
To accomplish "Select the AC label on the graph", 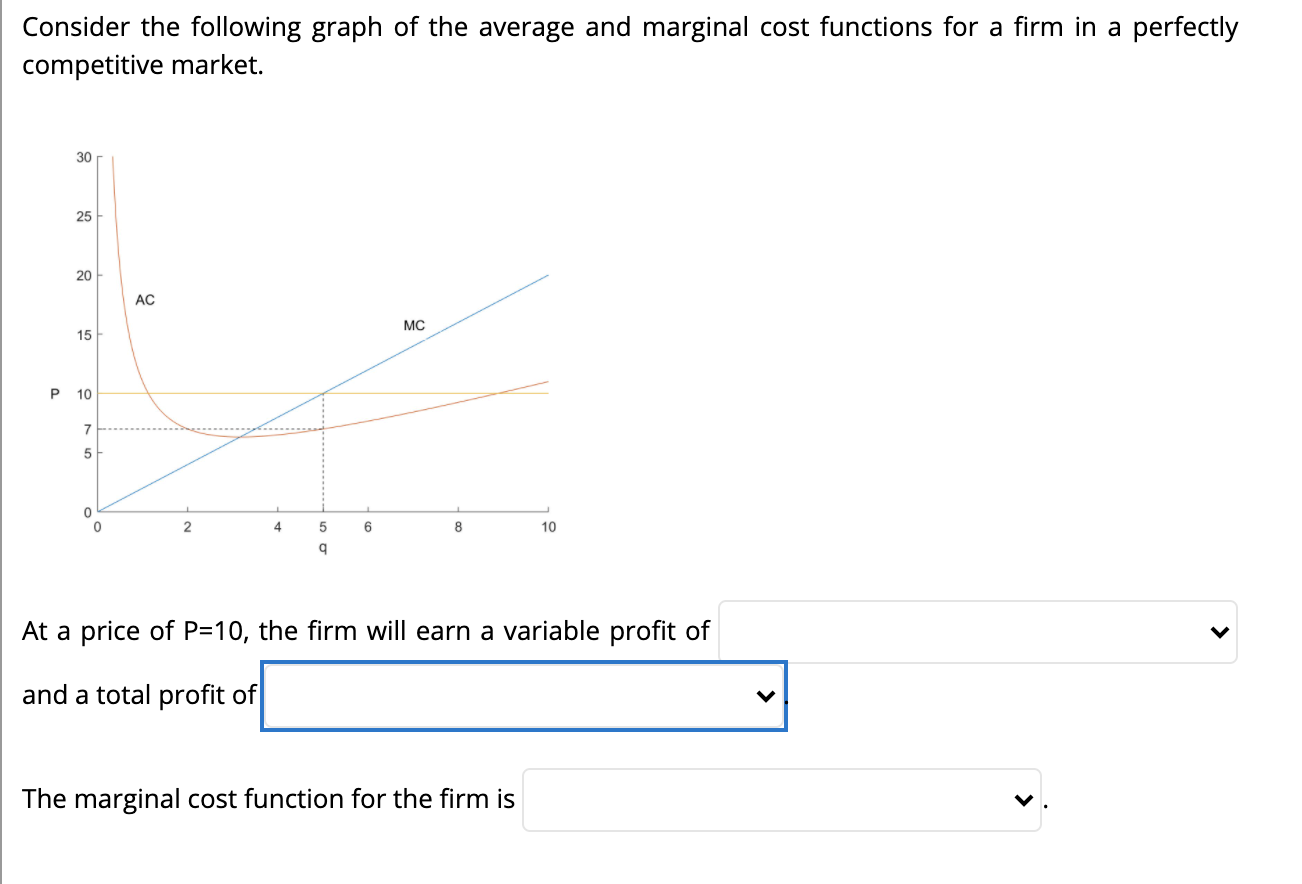I will 145,299.
